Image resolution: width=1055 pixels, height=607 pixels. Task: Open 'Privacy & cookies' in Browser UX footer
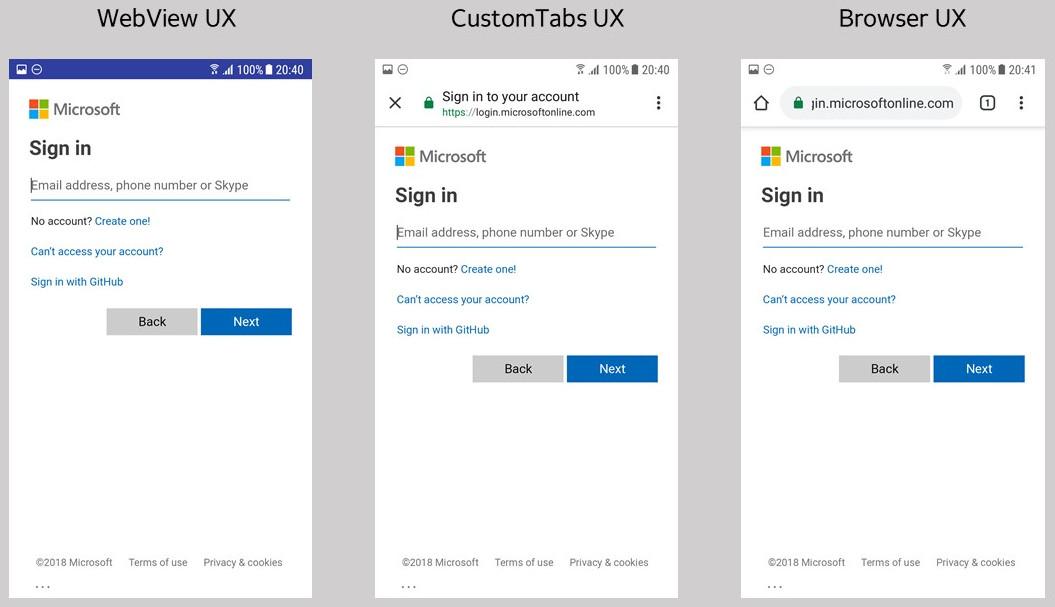pyautogui.click(x=975, y=562)
